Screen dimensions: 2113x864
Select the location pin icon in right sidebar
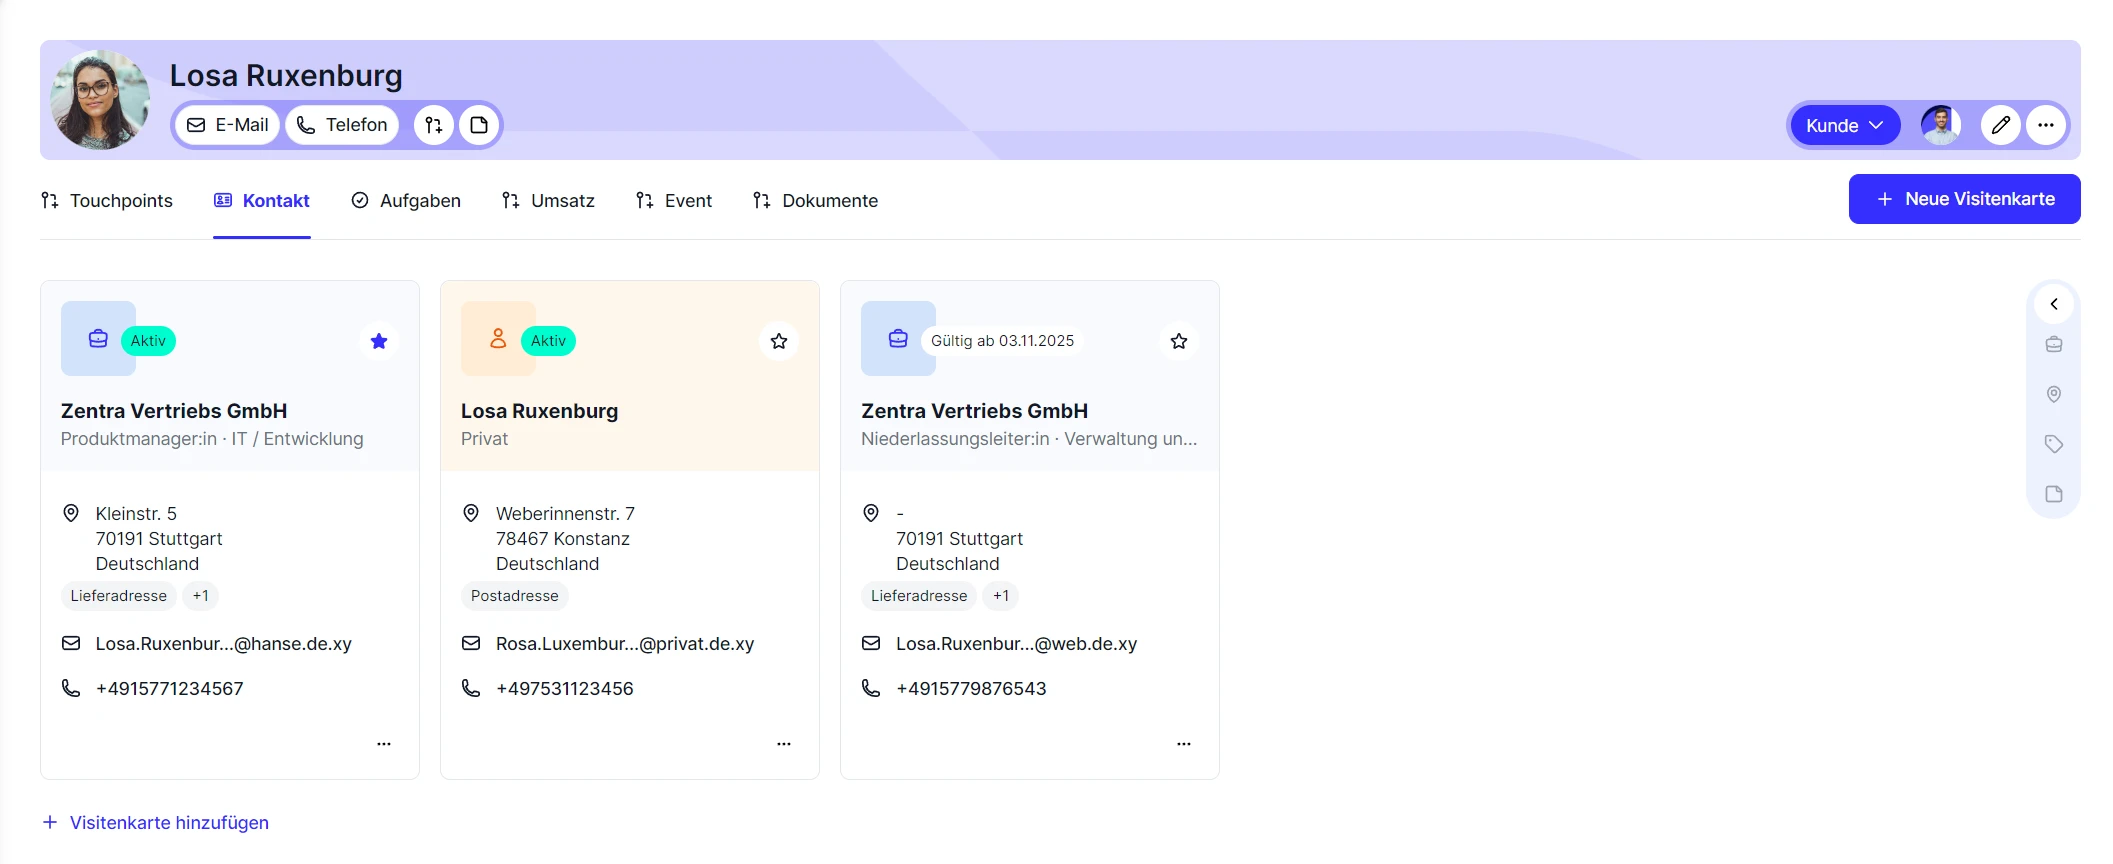click(2053, 394)
